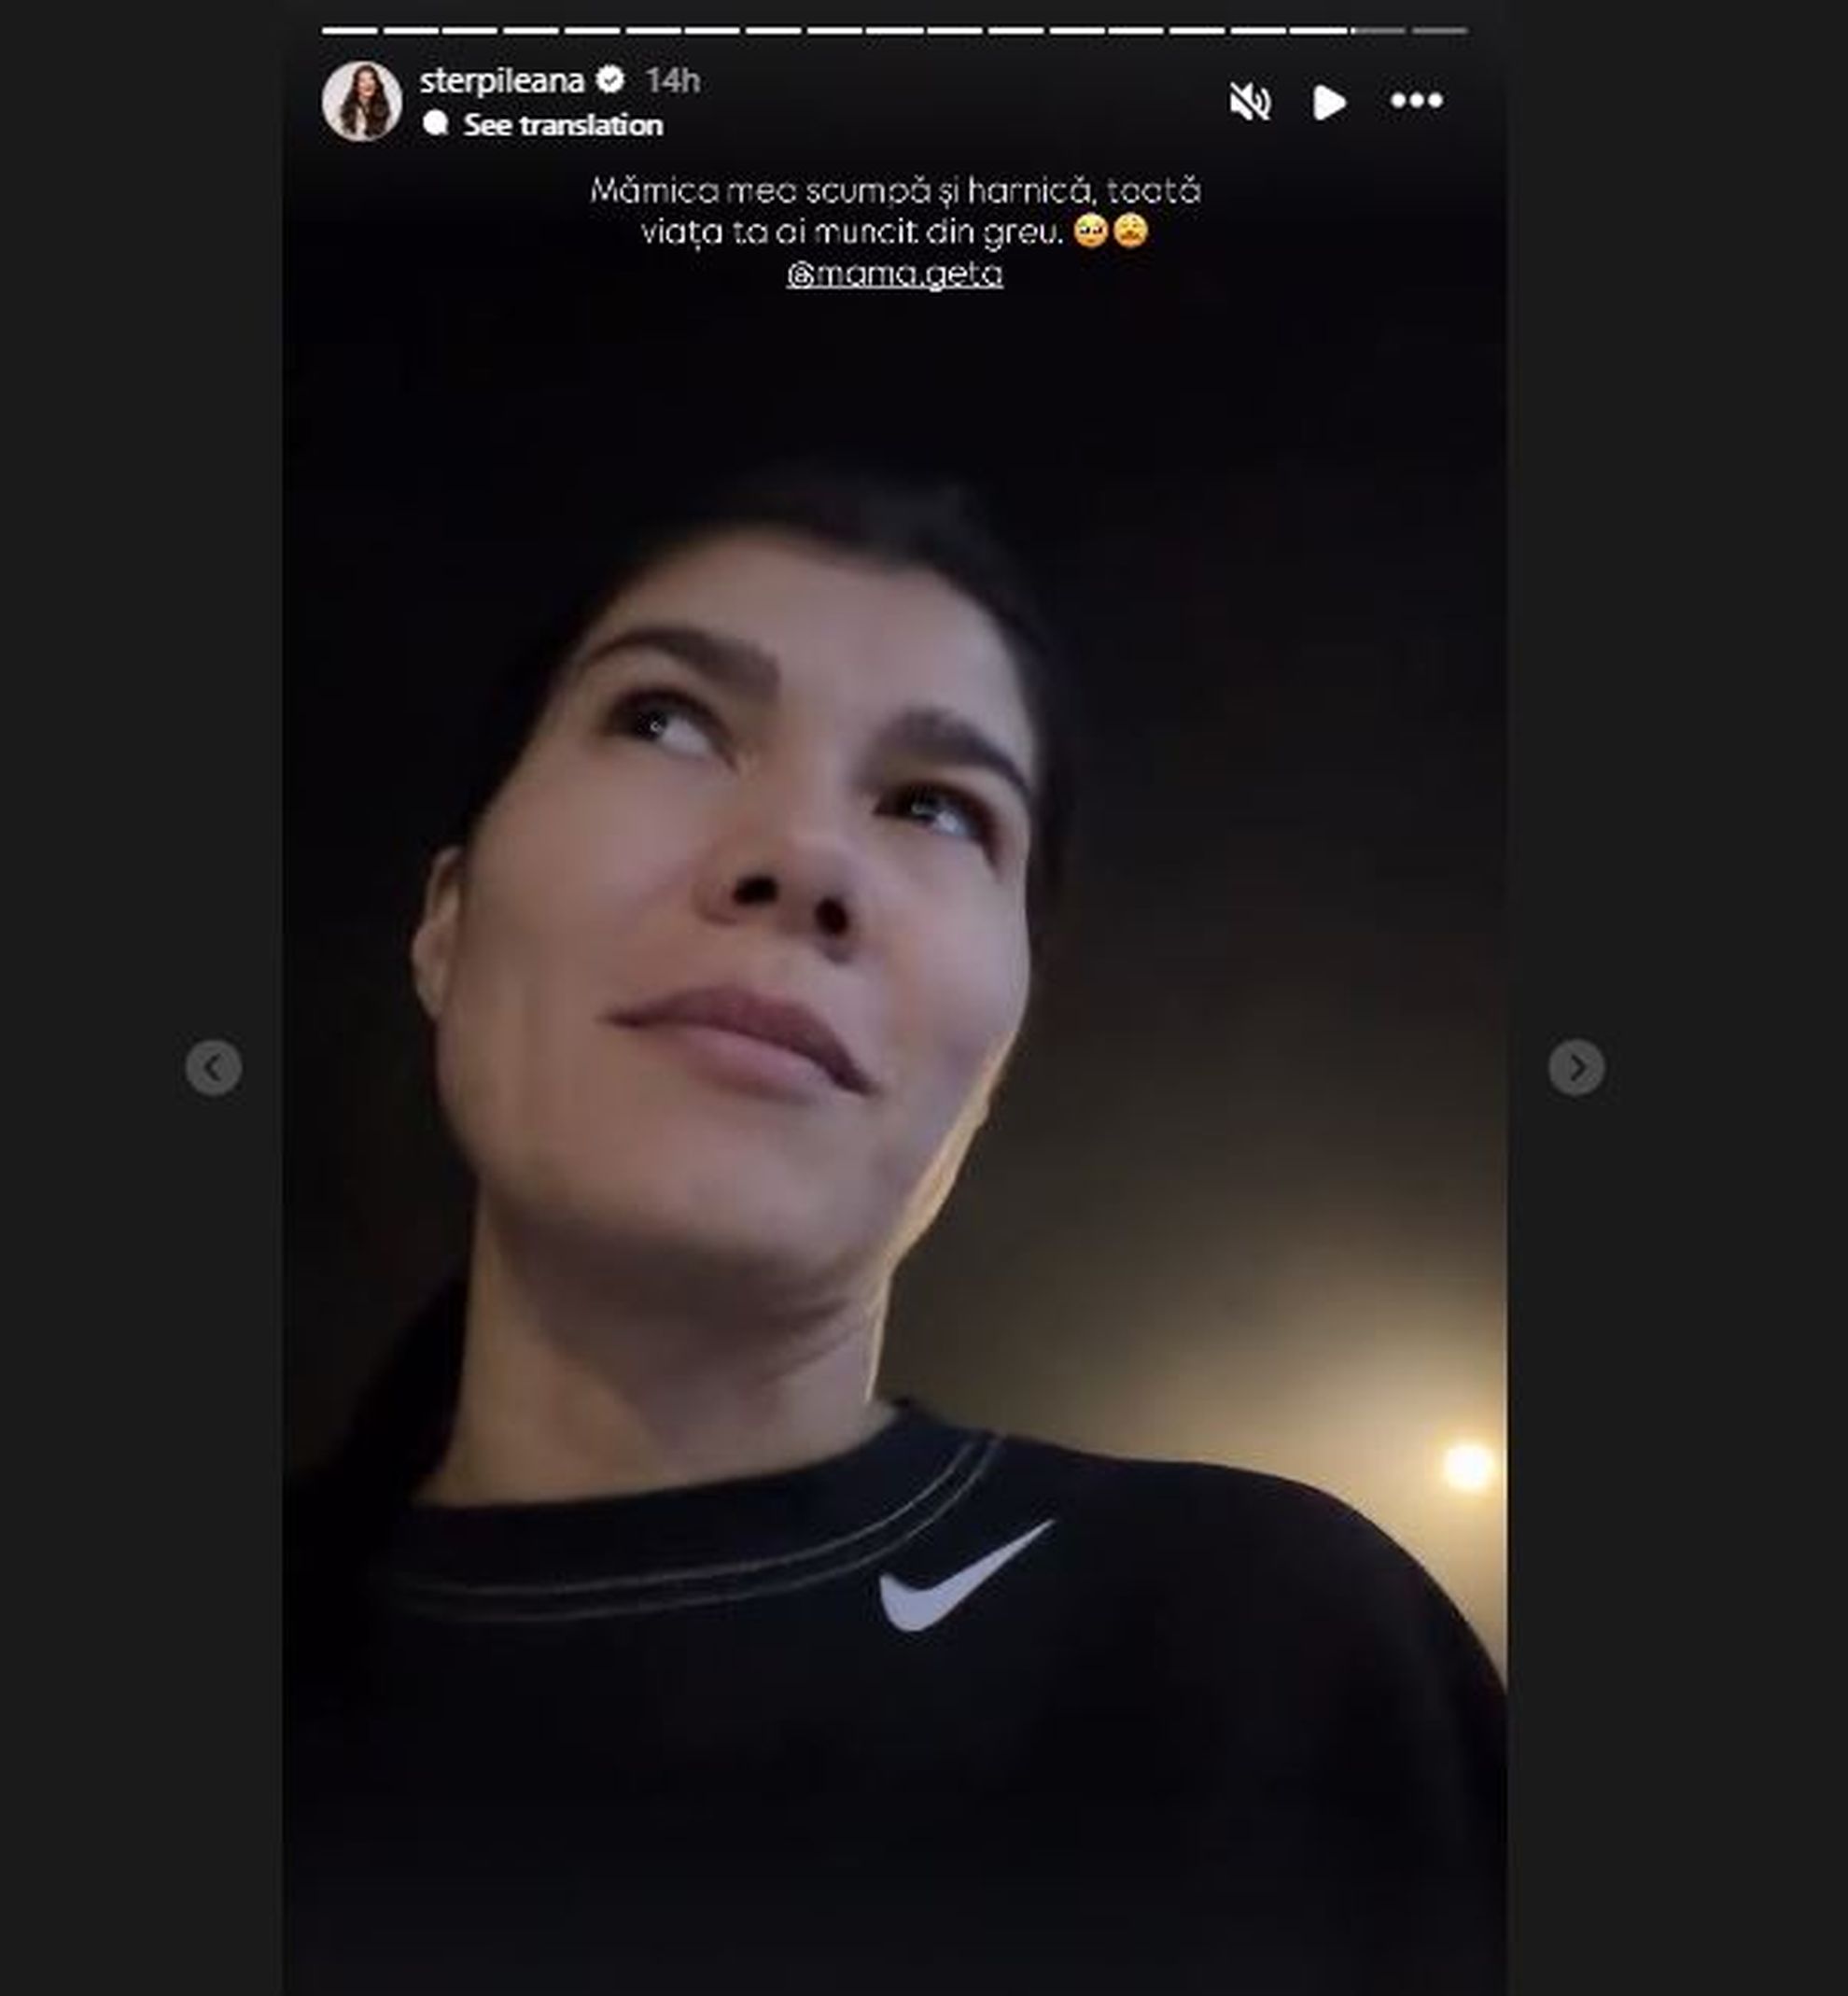1848x1996 pixels.
Task: Open sterpileana's profile picture
Action: tap(362, 101)
